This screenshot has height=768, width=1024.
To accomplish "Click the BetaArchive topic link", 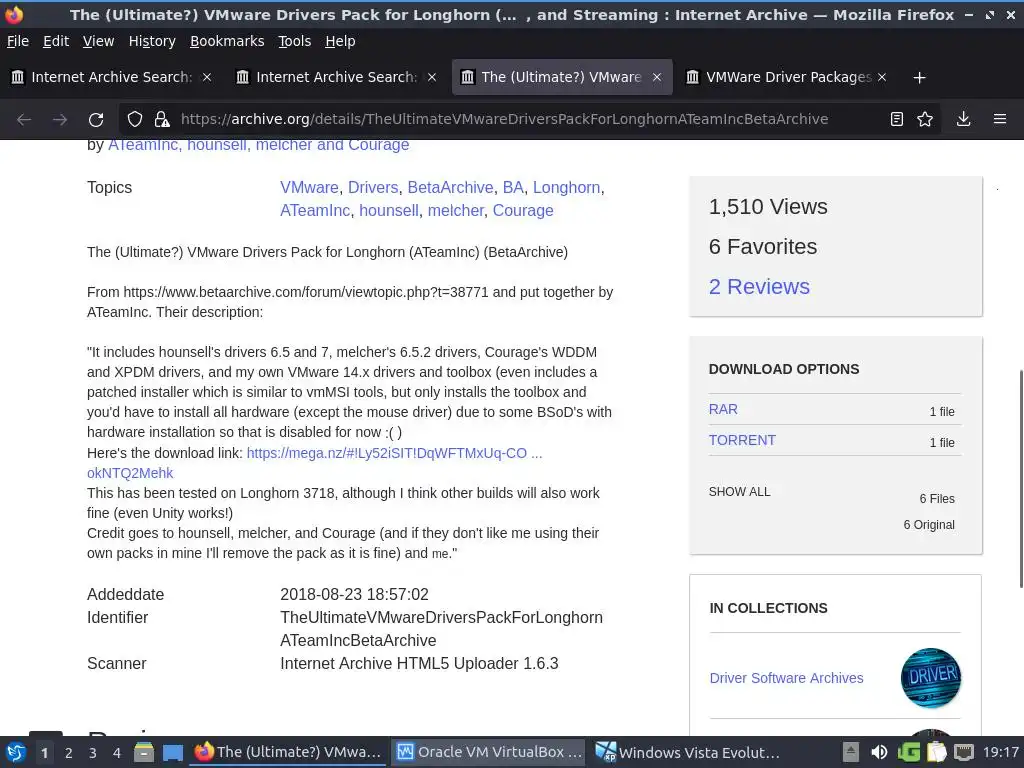I will click(451, 187).
